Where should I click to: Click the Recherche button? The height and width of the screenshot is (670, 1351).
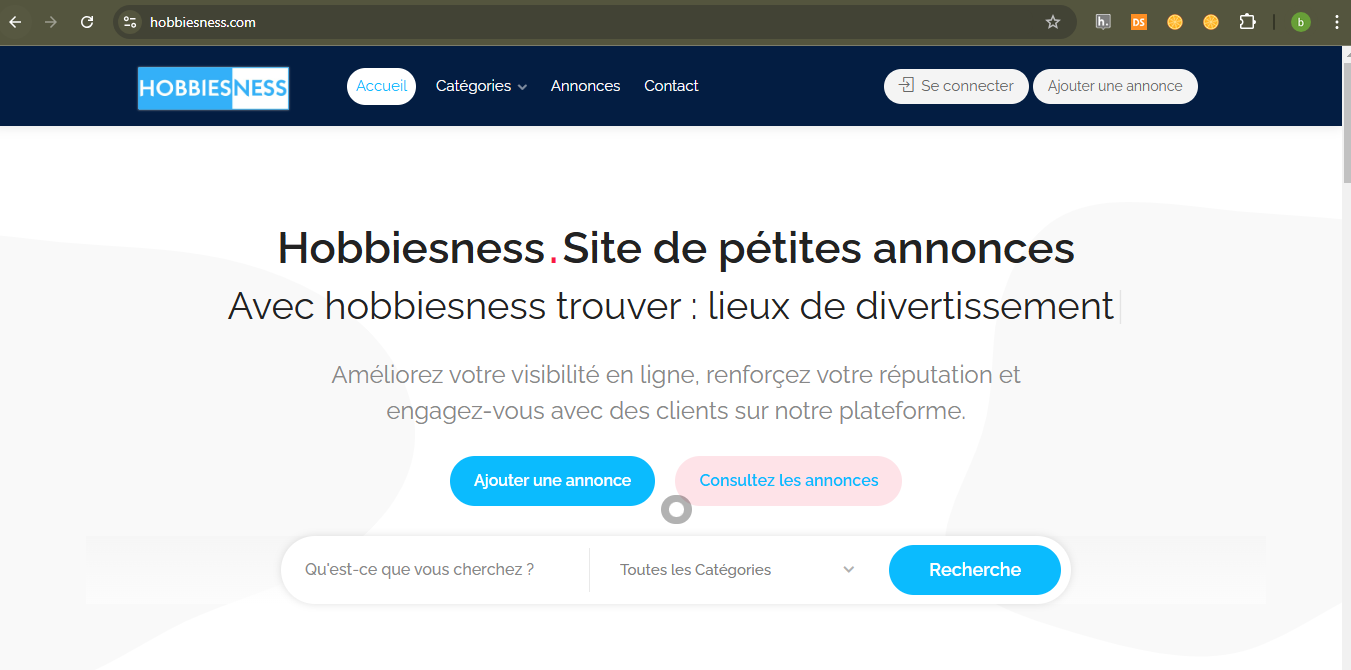(975, 570)
